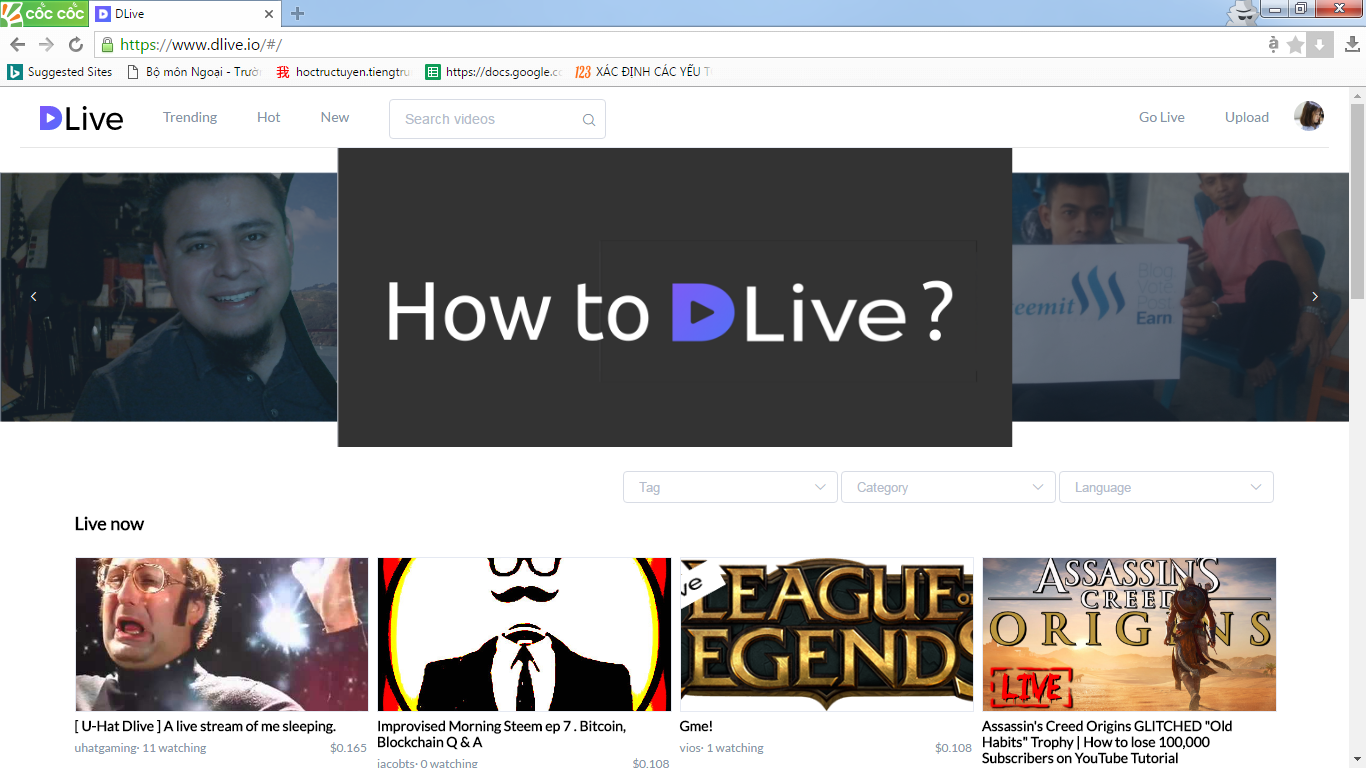
Task: Open the Hot videos page
Action: pyautogui.click(x=269, y=117)
